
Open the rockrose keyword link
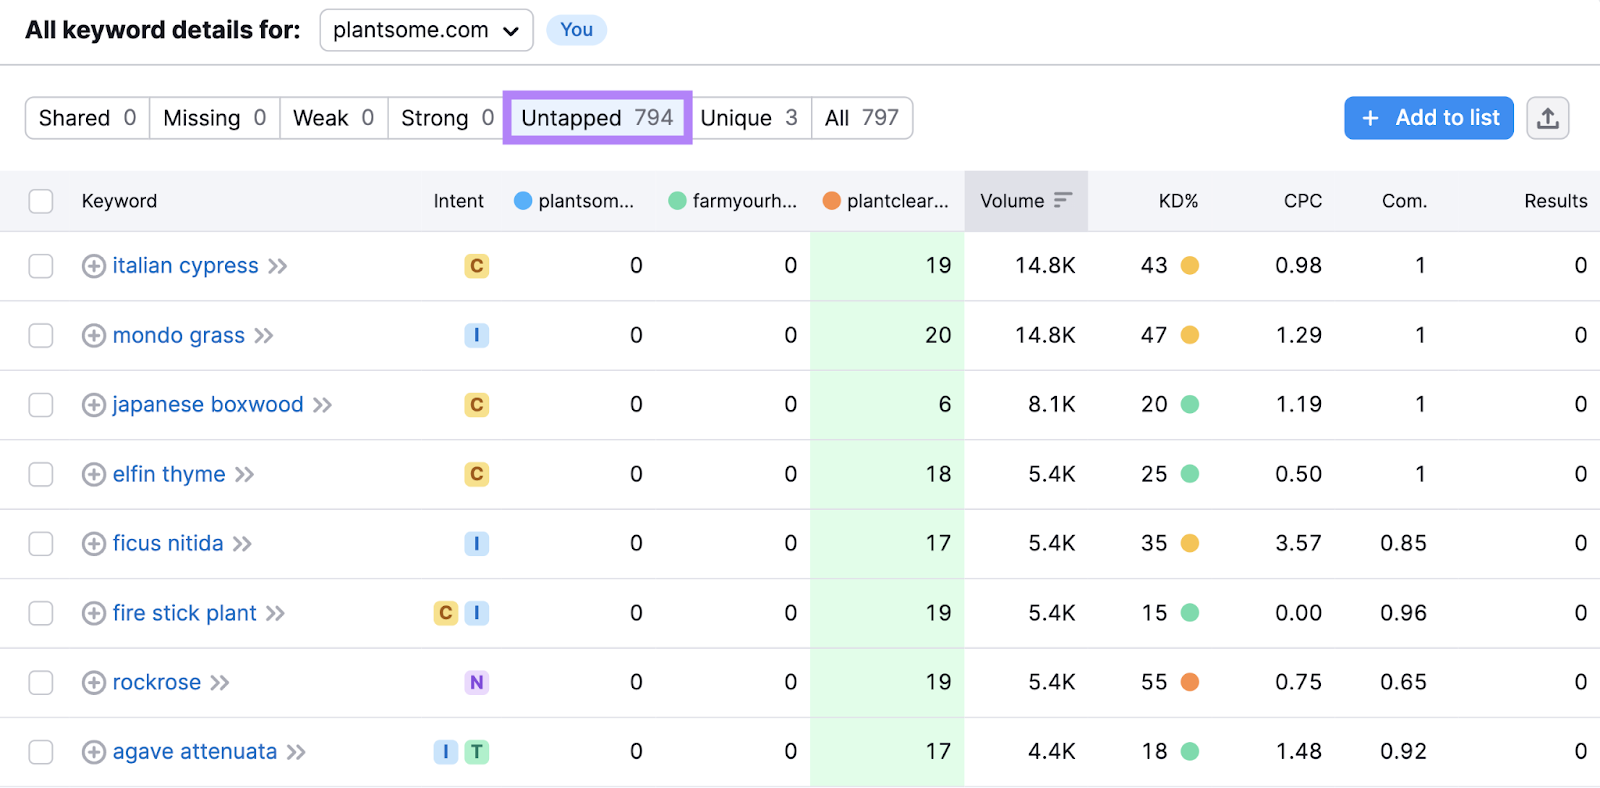tap(156, 683)
